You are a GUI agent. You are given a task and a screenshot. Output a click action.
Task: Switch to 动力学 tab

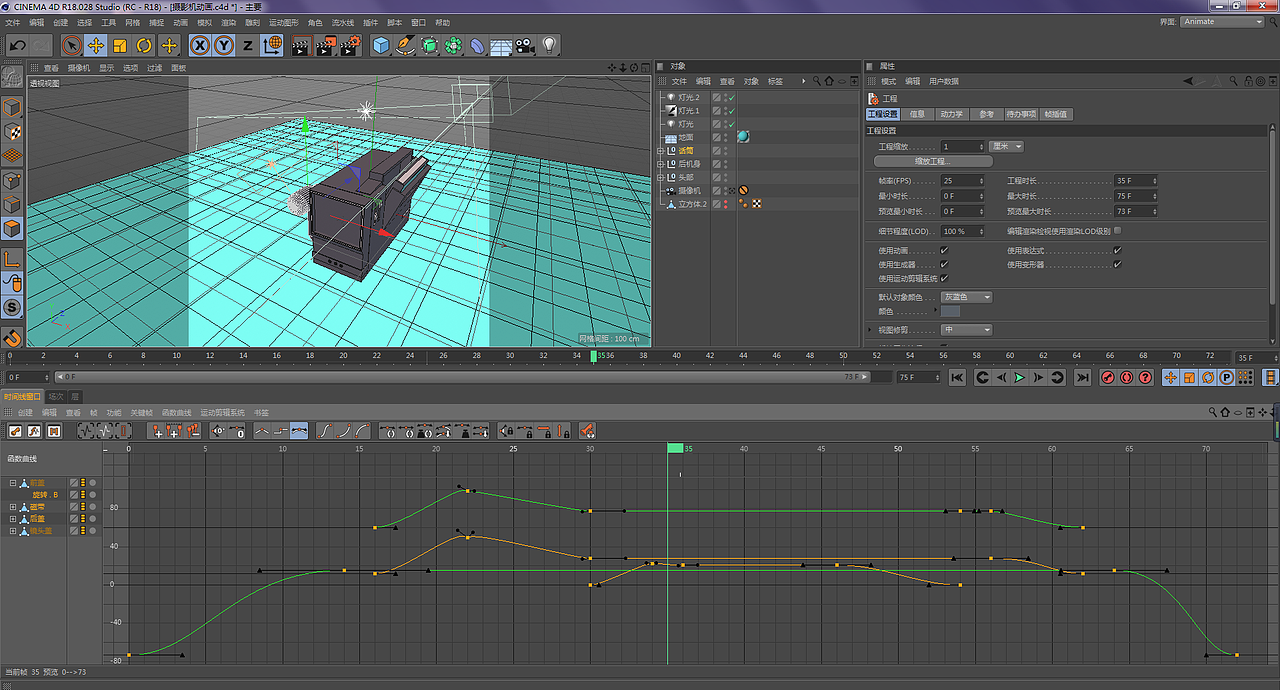(950, 114)
